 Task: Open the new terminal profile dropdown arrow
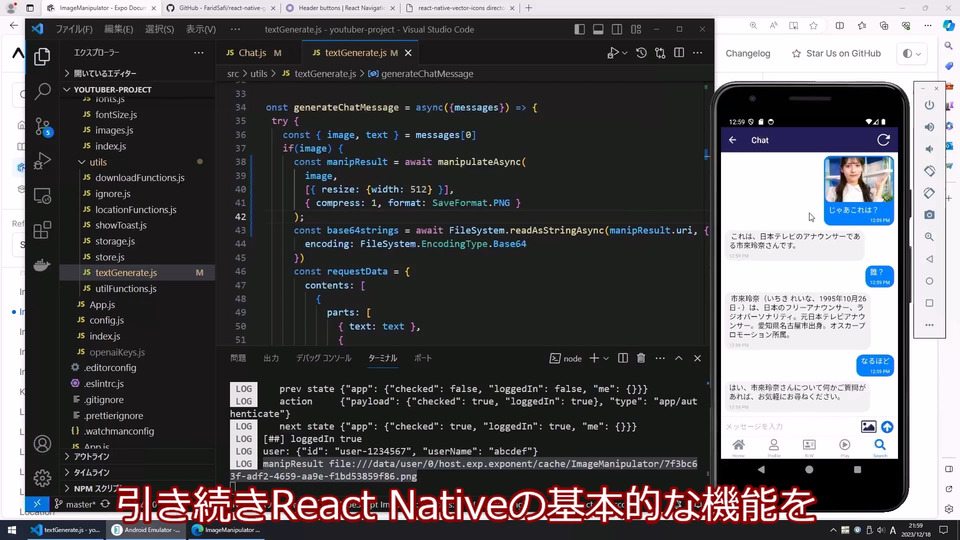(606, 359)
